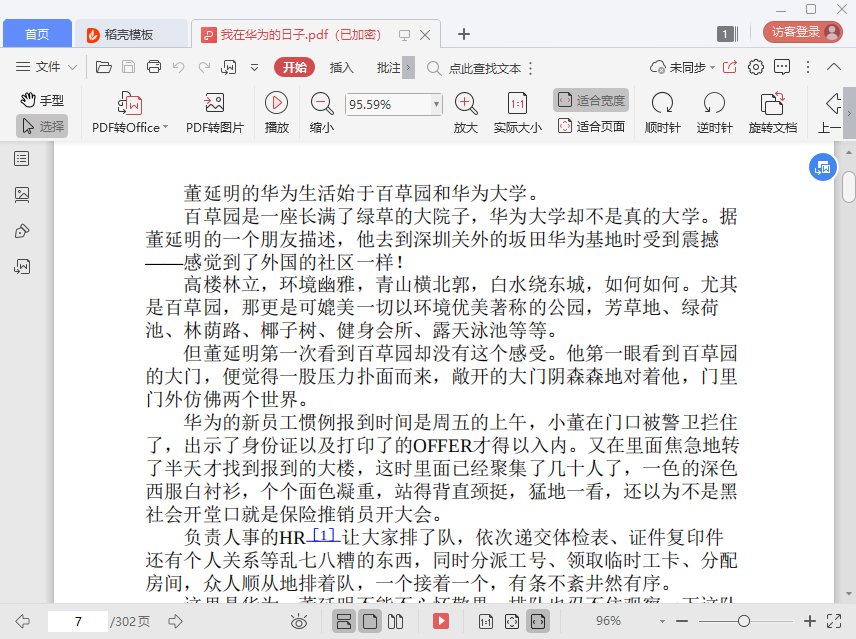Image resolution: width=856 pixels, height=639 pixels.
Task: Follow the [1] footnote link
Action: pos(324,535)
